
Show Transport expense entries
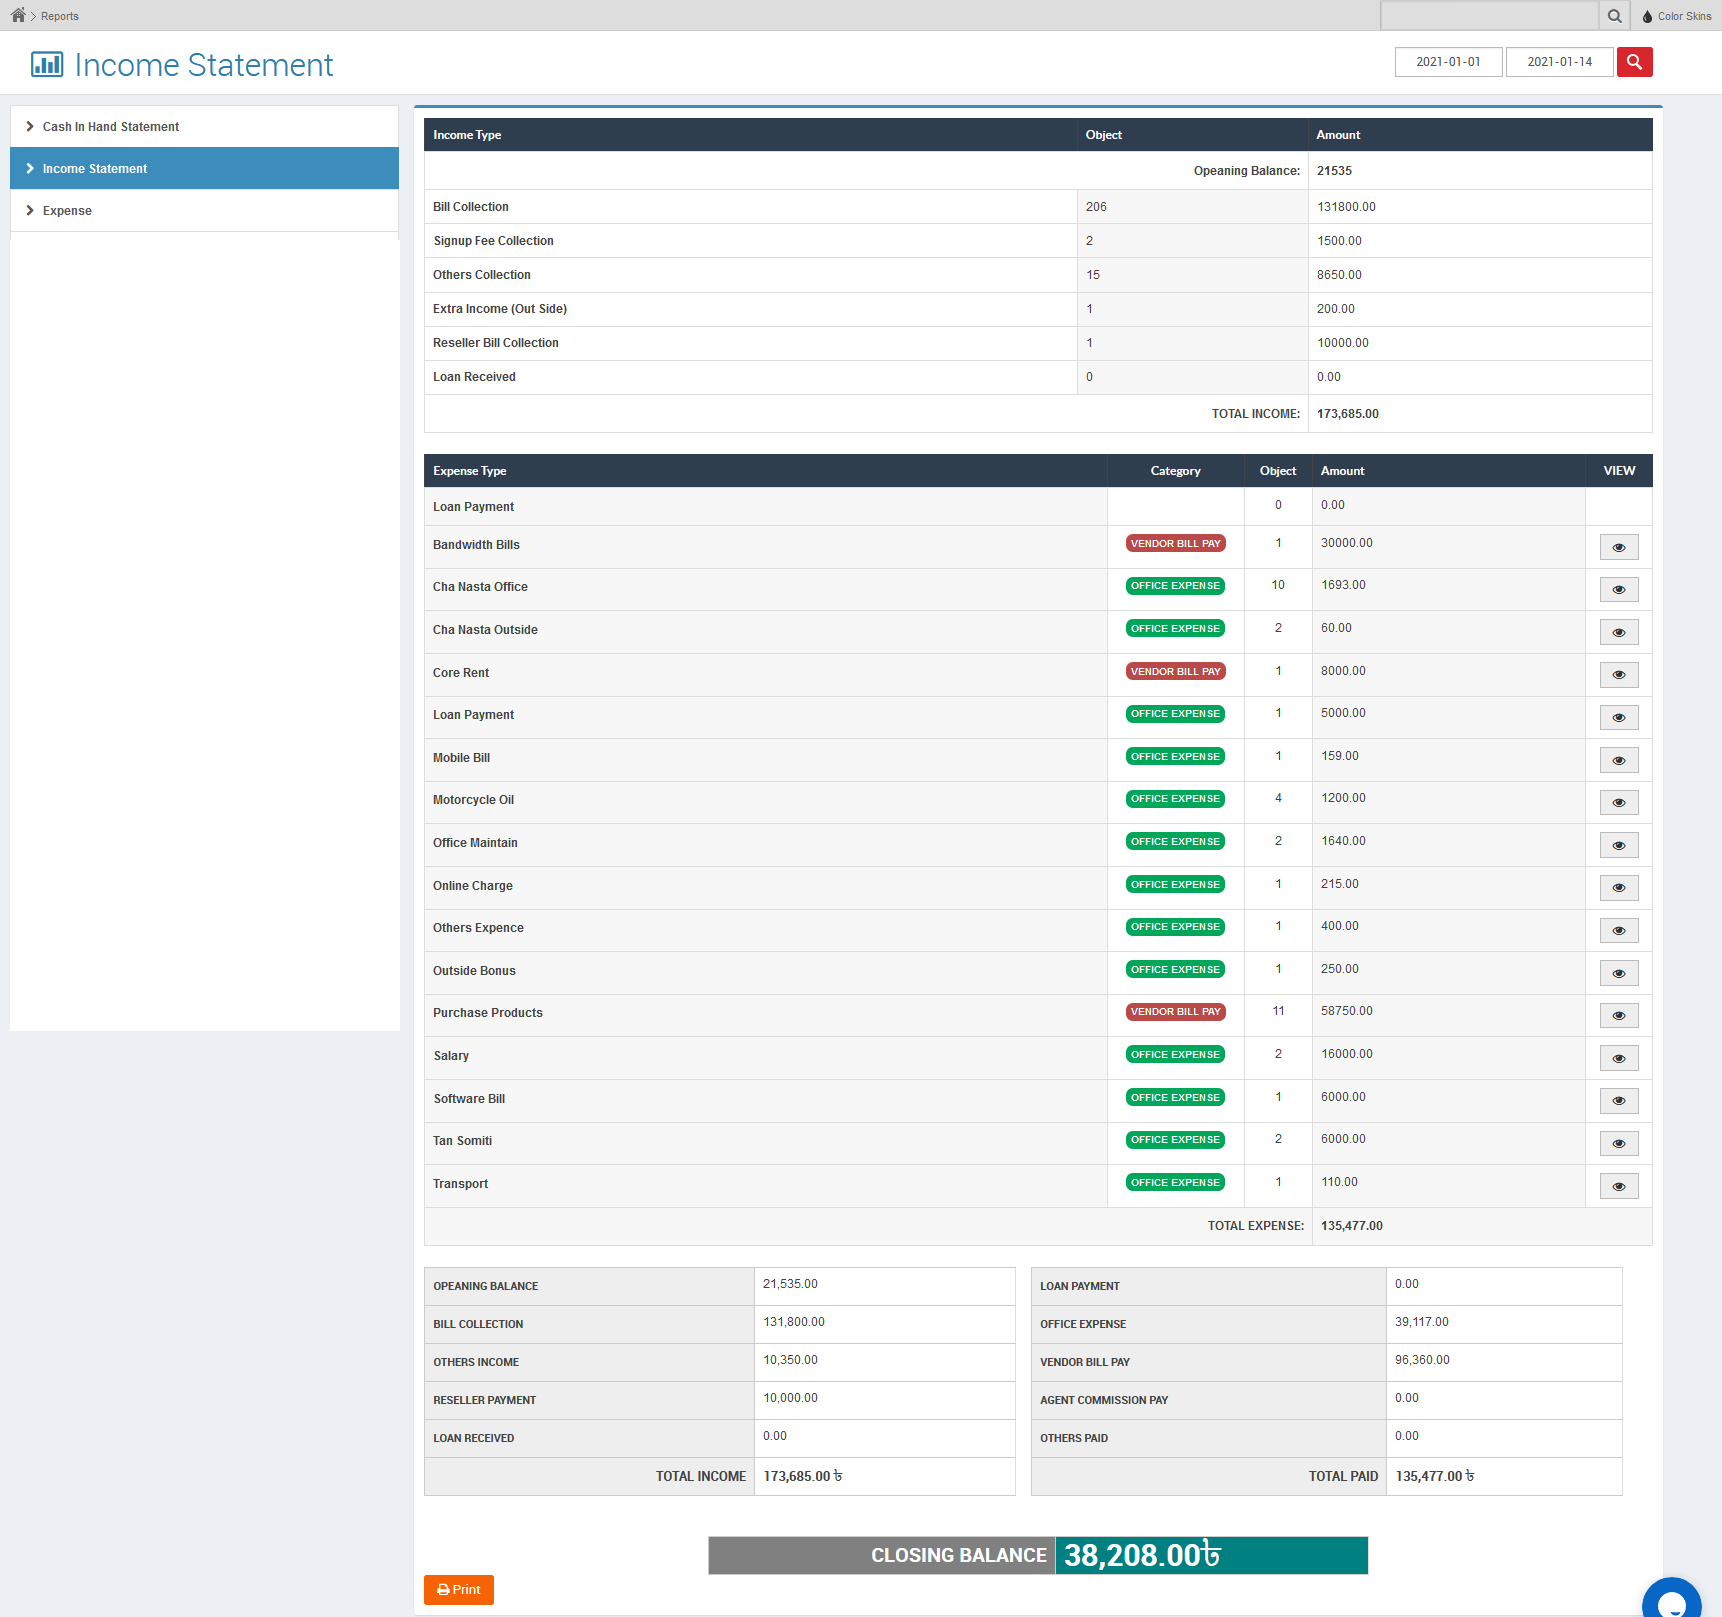1618,1186
